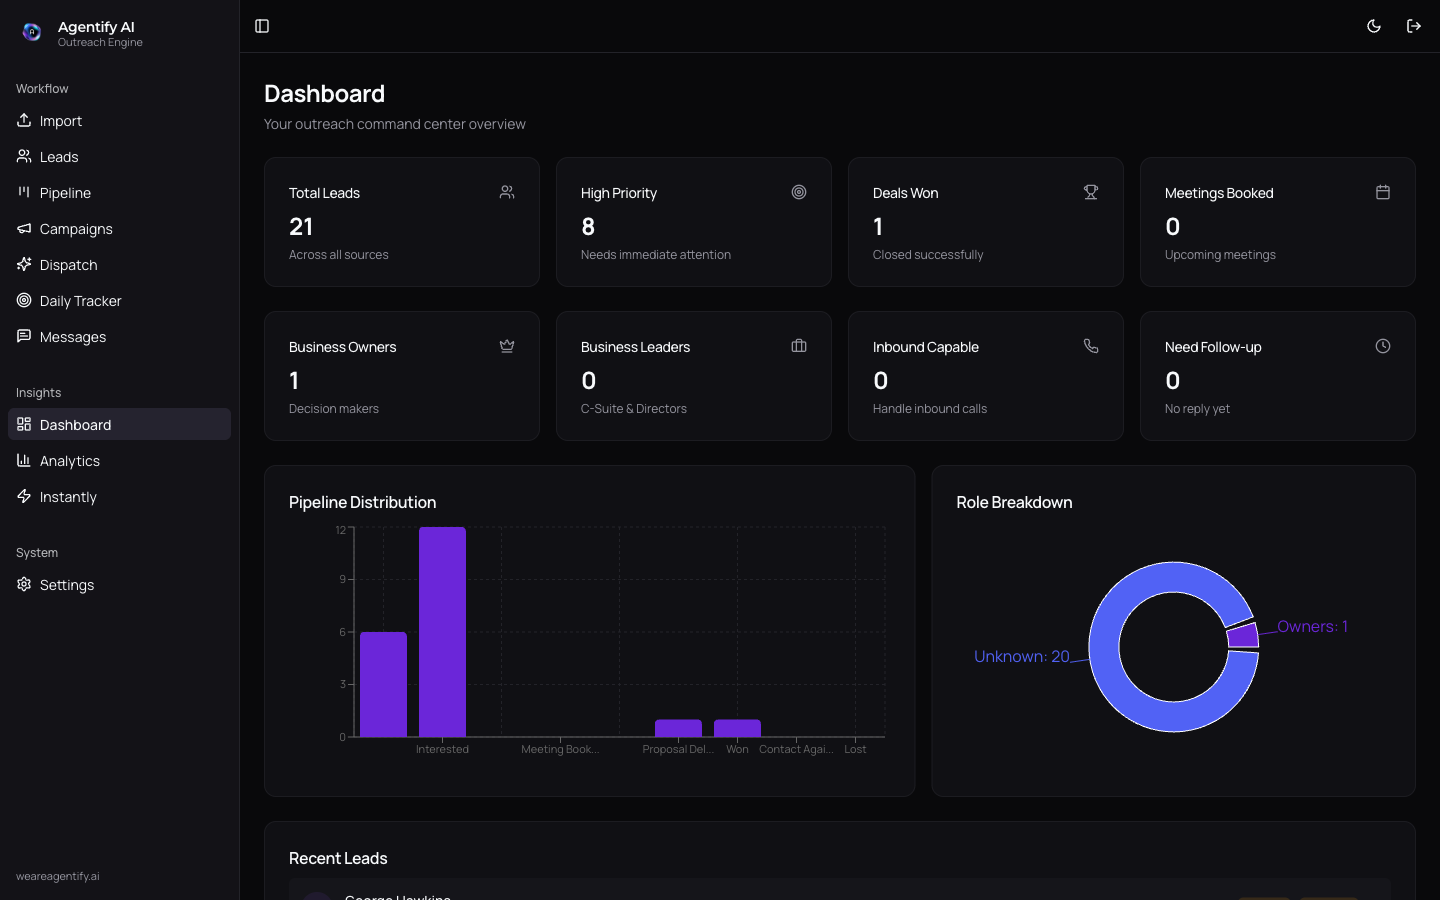Click the logout icon in header
The height and width of the screenshot is (900, 1440).
(x=1414, y=26)
